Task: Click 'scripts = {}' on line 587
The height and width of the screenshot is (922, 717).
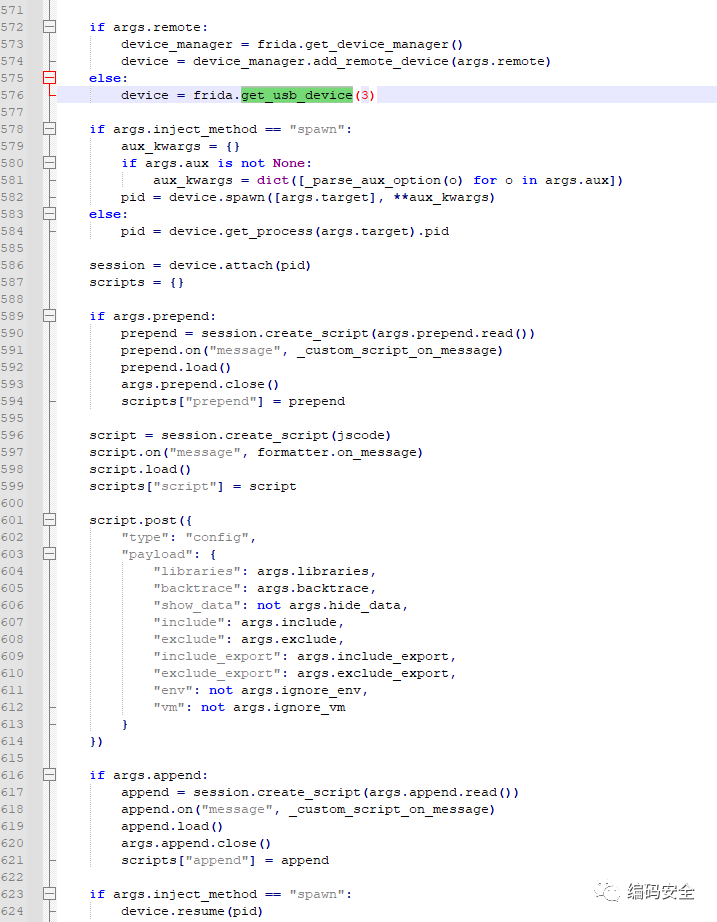Action: pyautogui.click(x=136, y=283)
